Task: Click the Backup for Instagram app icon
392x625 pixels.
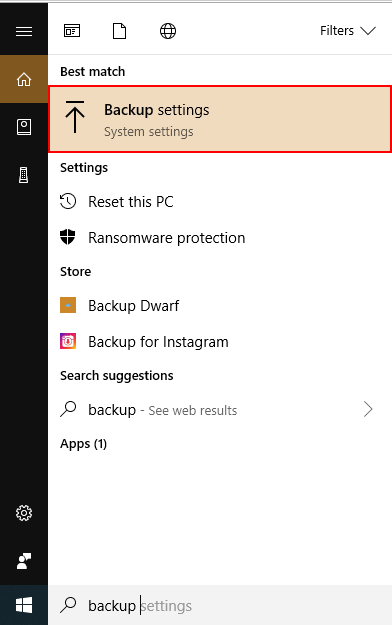Action: [x=68, y=341]
